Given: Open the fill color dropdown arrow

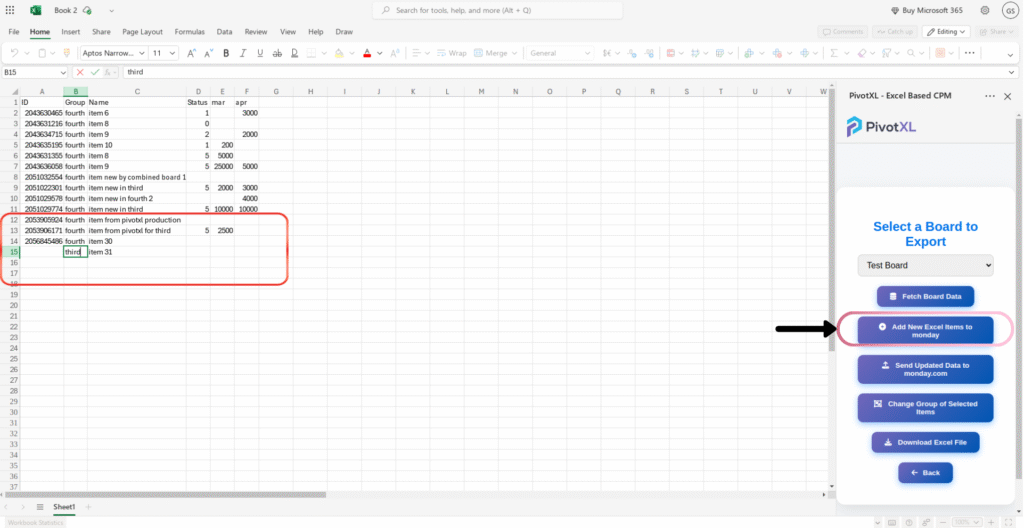Looking at the screenshot, I should [x=351, y=53].
